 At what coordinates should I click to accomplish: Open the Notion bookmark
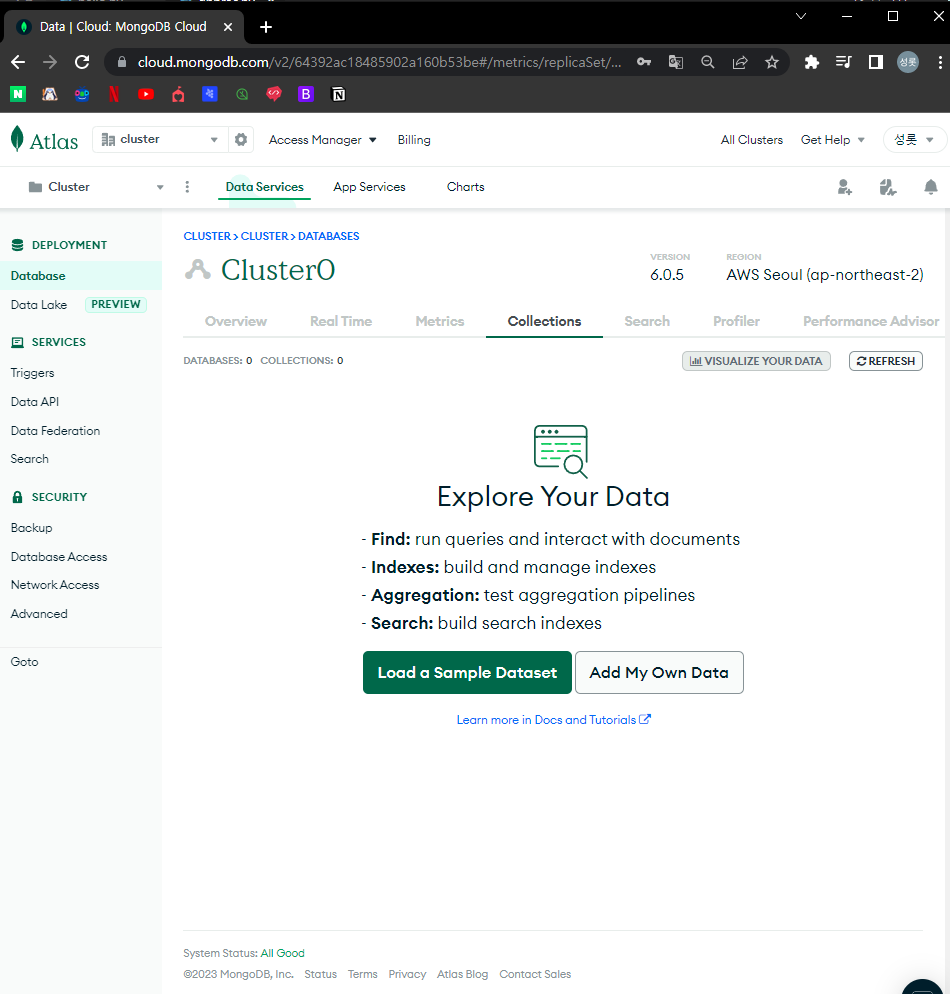pyautogui.click(x=338, y=94)
